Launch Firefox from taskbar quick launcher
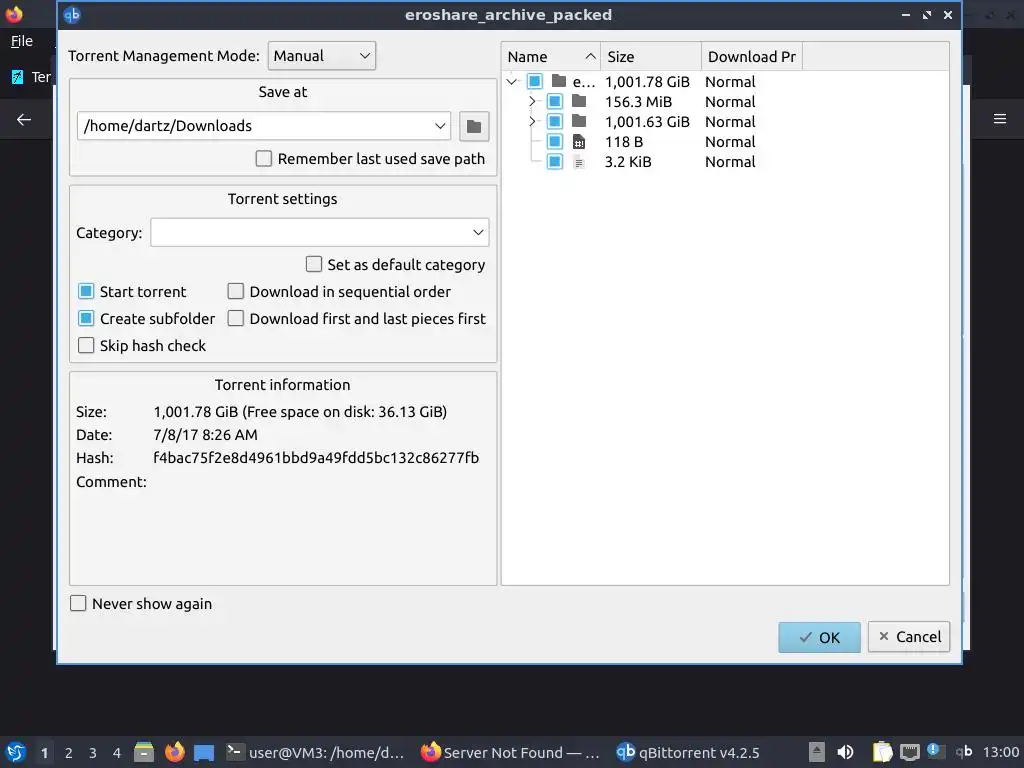Viewport: 1024px width, 768px height. point(174,752)
